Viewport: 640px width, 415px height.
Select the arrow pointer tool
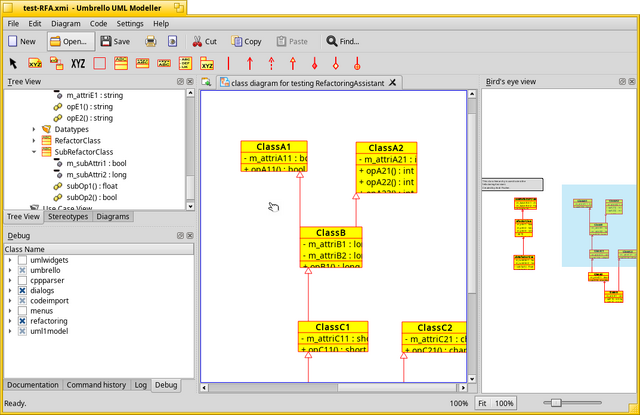[x=13, y=63]
